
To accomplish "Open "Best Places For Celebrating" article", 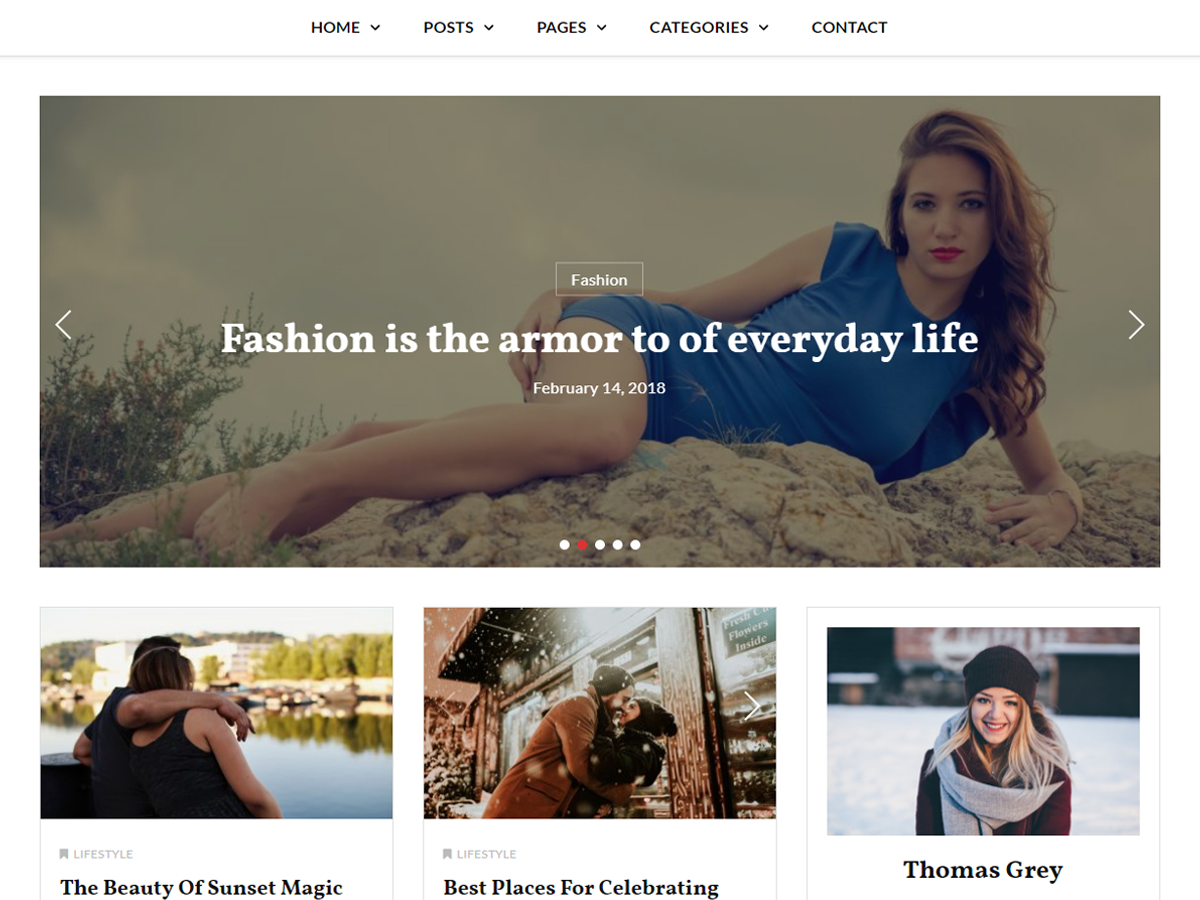I will pos(582,888).
